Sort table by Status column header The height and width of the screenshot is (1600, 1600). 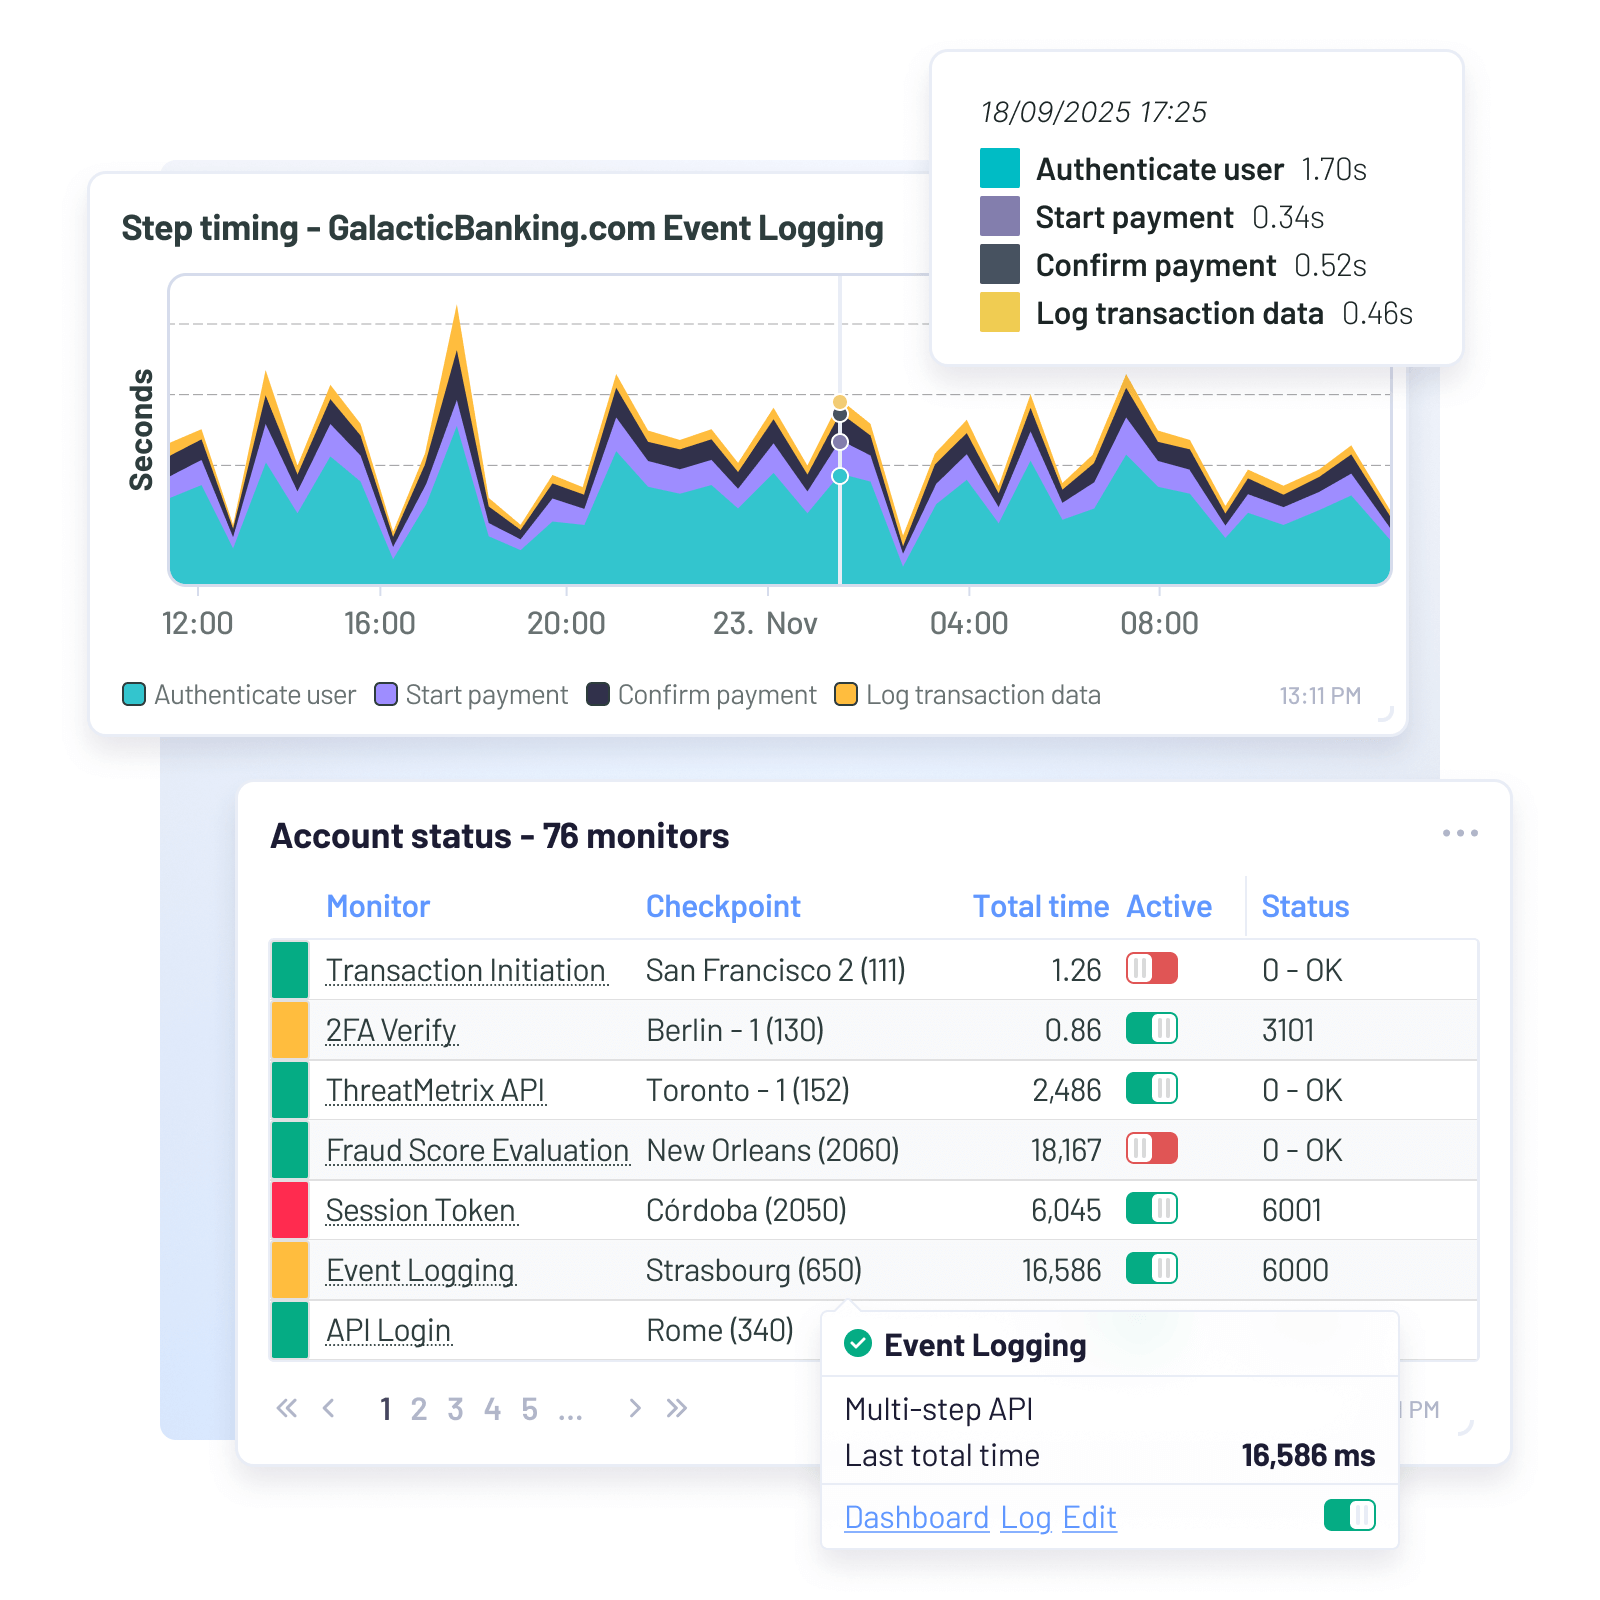(1305, 906)
